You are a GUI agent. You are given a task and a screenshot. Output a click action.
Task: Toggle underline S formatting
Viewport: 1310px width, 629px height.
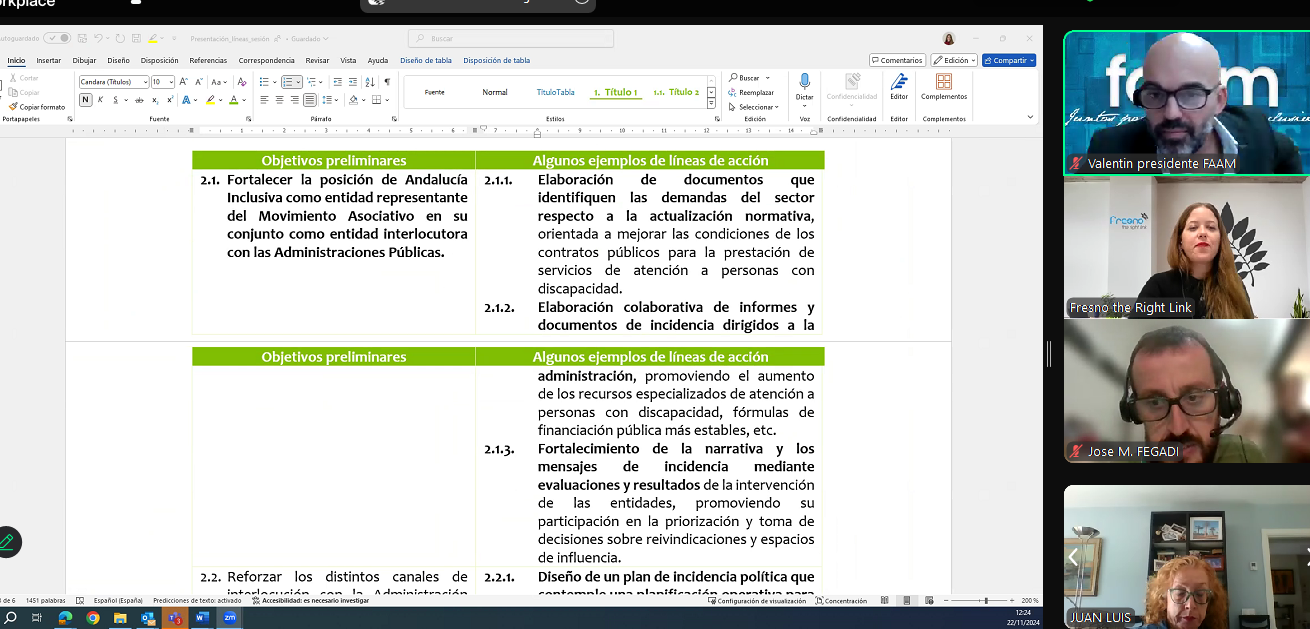point(115,100)
